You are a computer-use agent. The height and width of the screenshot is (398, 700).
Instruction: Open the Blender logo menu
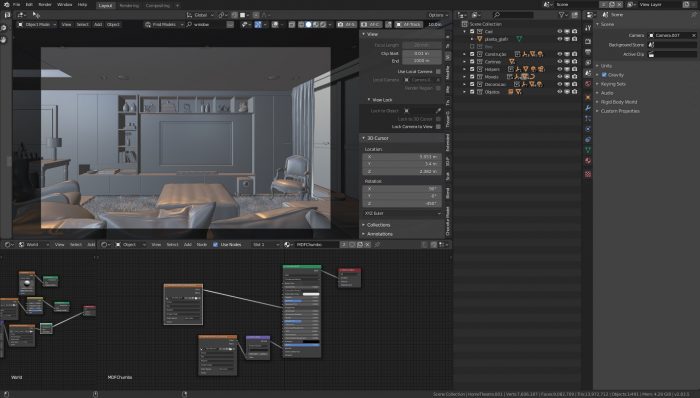point(6,4)
